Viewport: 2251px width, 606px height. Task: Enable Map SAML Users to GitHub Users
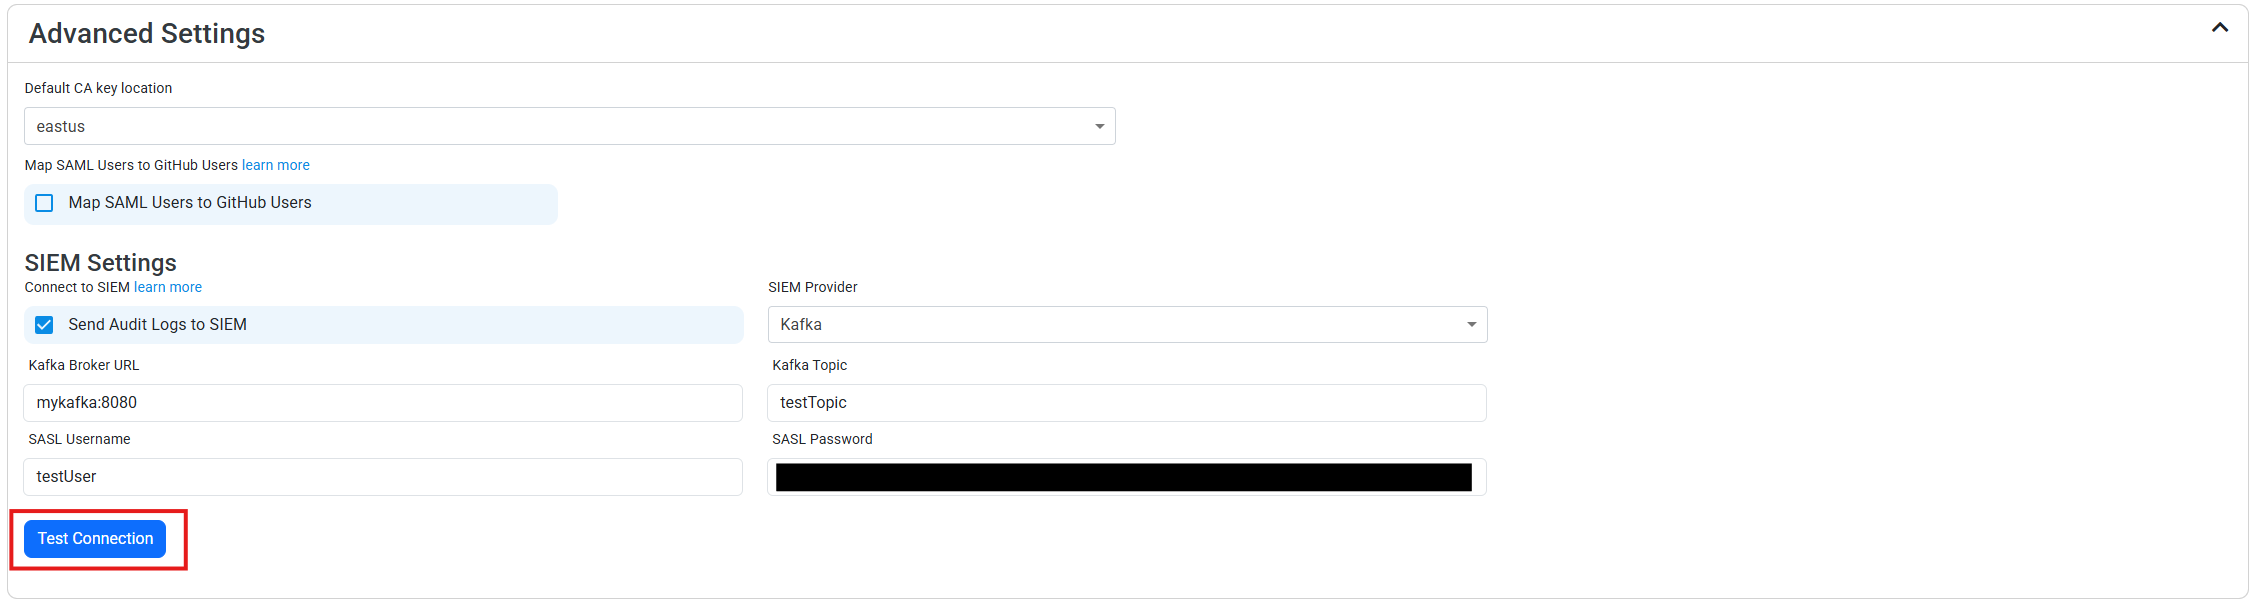pos(44,202)
